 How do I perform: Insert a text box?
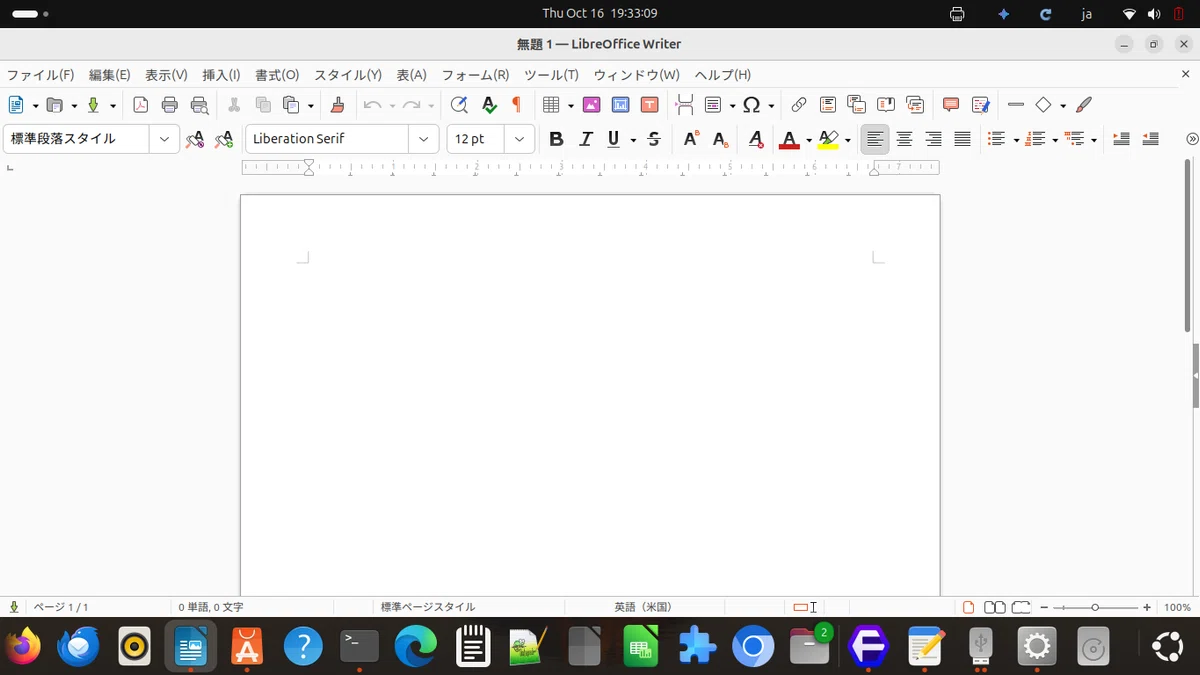pyautogui.click(x=649, y=105)
